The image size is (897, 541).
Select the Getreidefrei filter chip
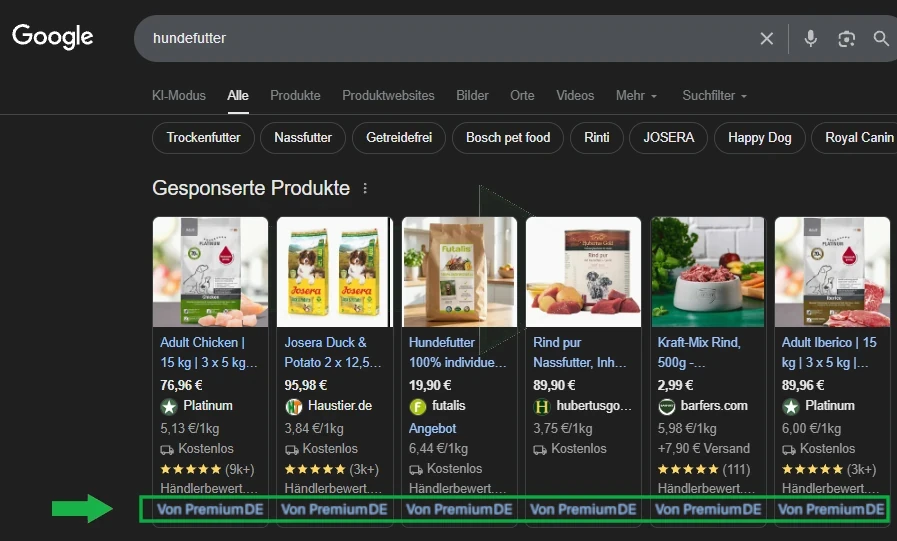coord(399,138)
